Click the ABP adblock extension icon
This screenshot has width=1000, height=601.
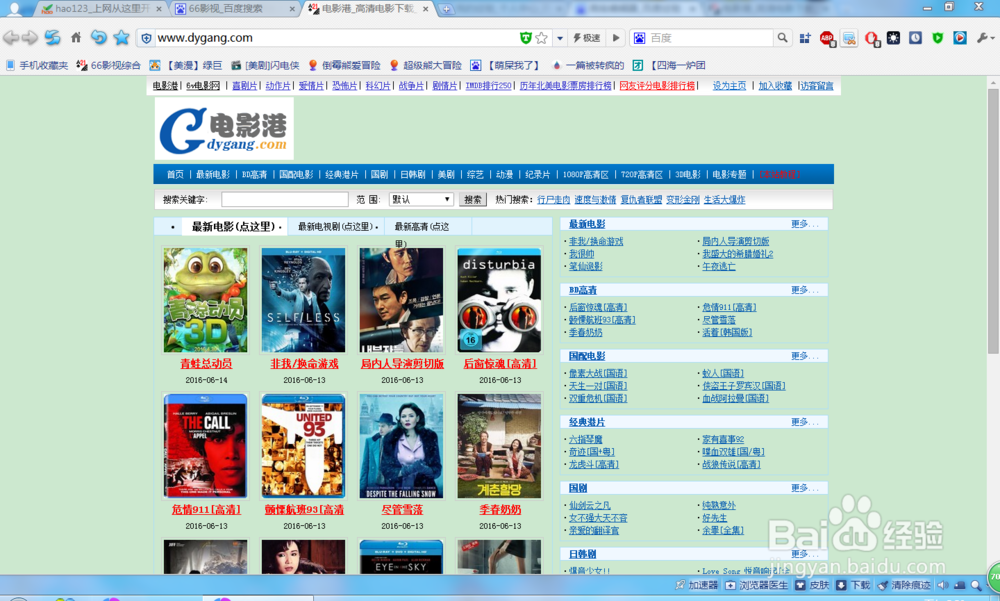click(827, 38)
